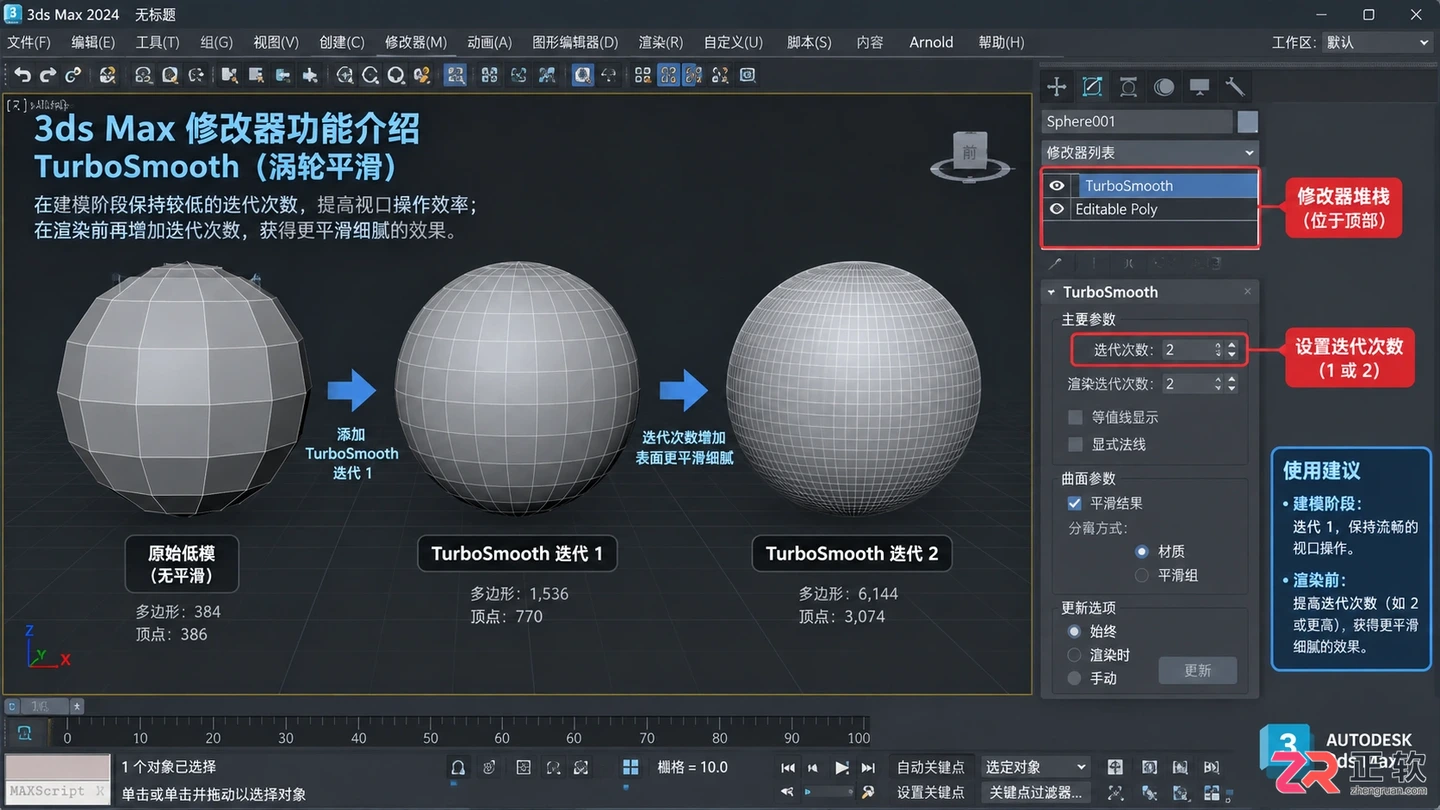Toggle TurboSmooth modifier visibility eye
This screenshot has width=1440, height=810.
(1057, 185)
